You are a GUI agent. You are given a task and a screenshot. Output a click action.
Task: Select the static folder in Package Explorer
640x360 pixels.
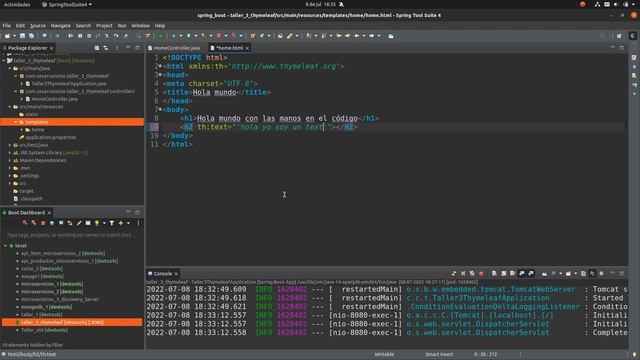click(x=31, y=114)
